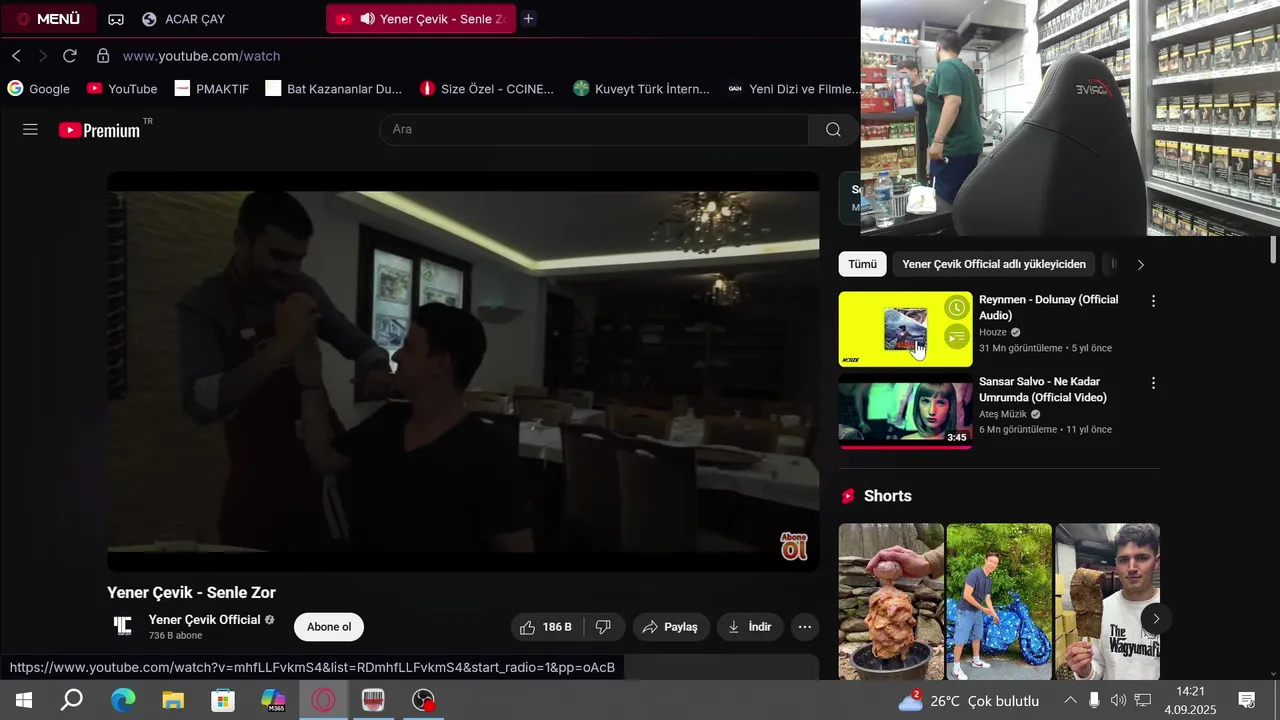Download the video with İndir
Viewport: 1280px width, 720px height.
click(750, 627)
